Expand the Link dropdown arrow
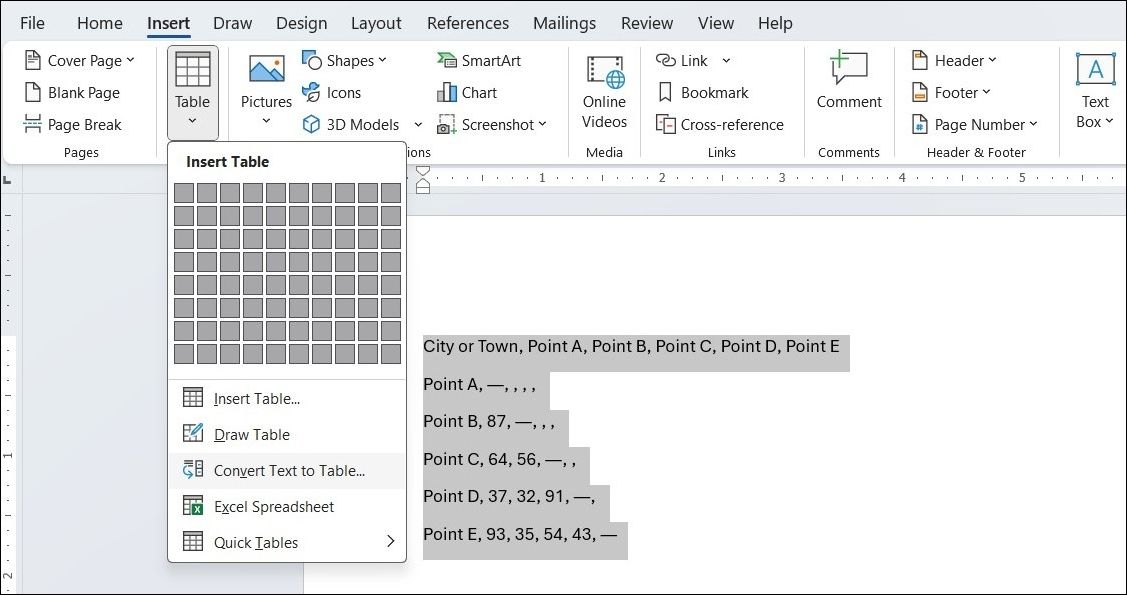Image resolution: width=1127 pixels, height=595 pixels. point(726,61)
